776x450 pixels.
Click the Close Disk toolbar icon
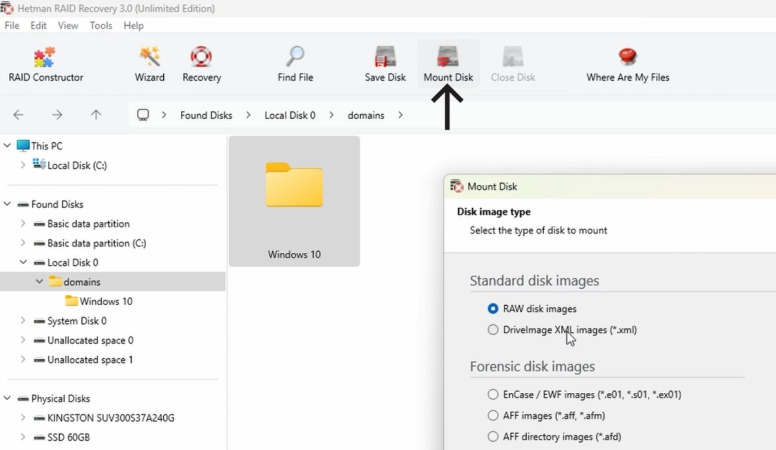513,56
